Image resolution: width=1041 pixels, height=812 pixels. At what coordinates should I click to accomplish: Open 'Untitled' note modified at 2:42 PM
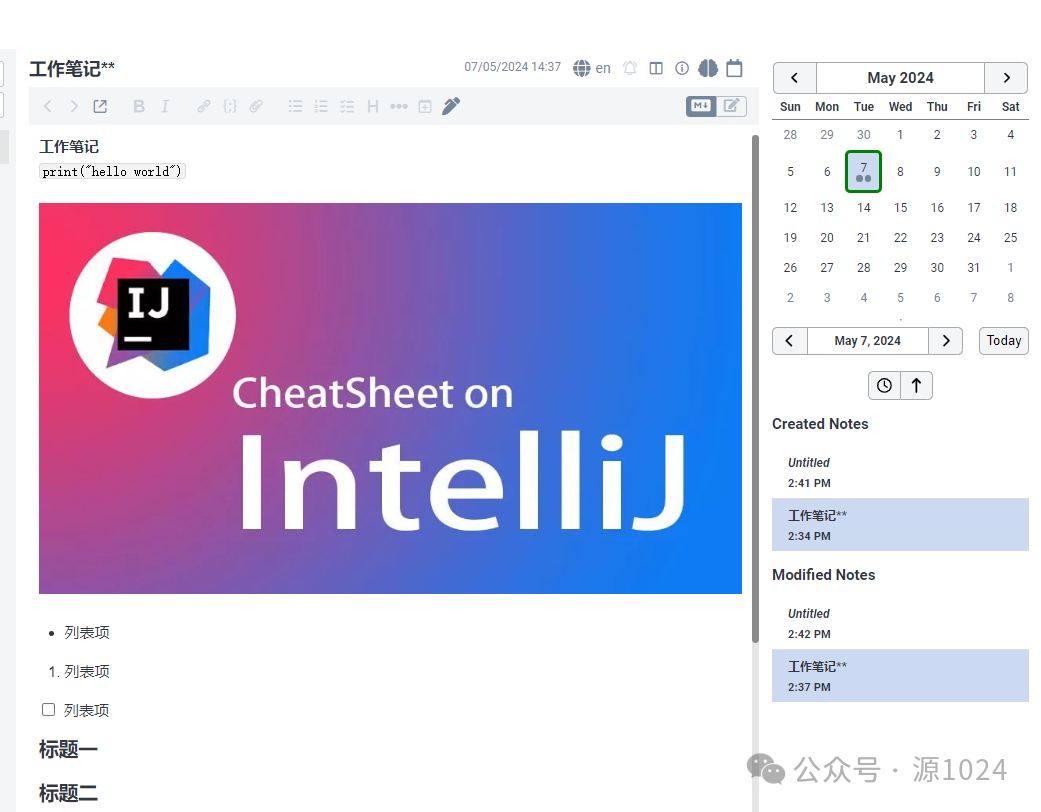coord(900,623)
